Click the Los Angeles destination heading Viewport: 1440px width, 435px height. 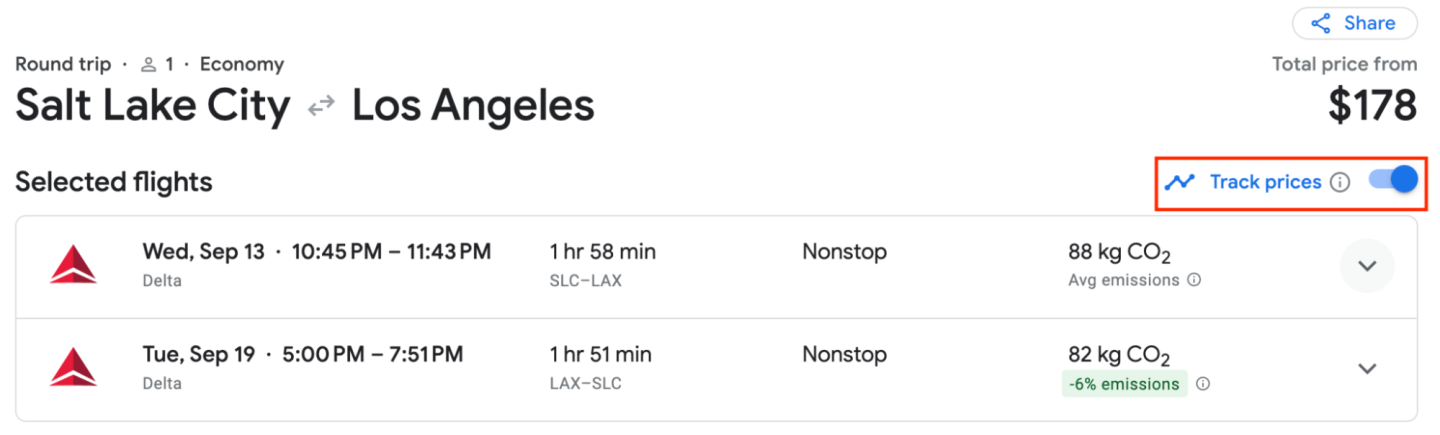tap(473, 106)
